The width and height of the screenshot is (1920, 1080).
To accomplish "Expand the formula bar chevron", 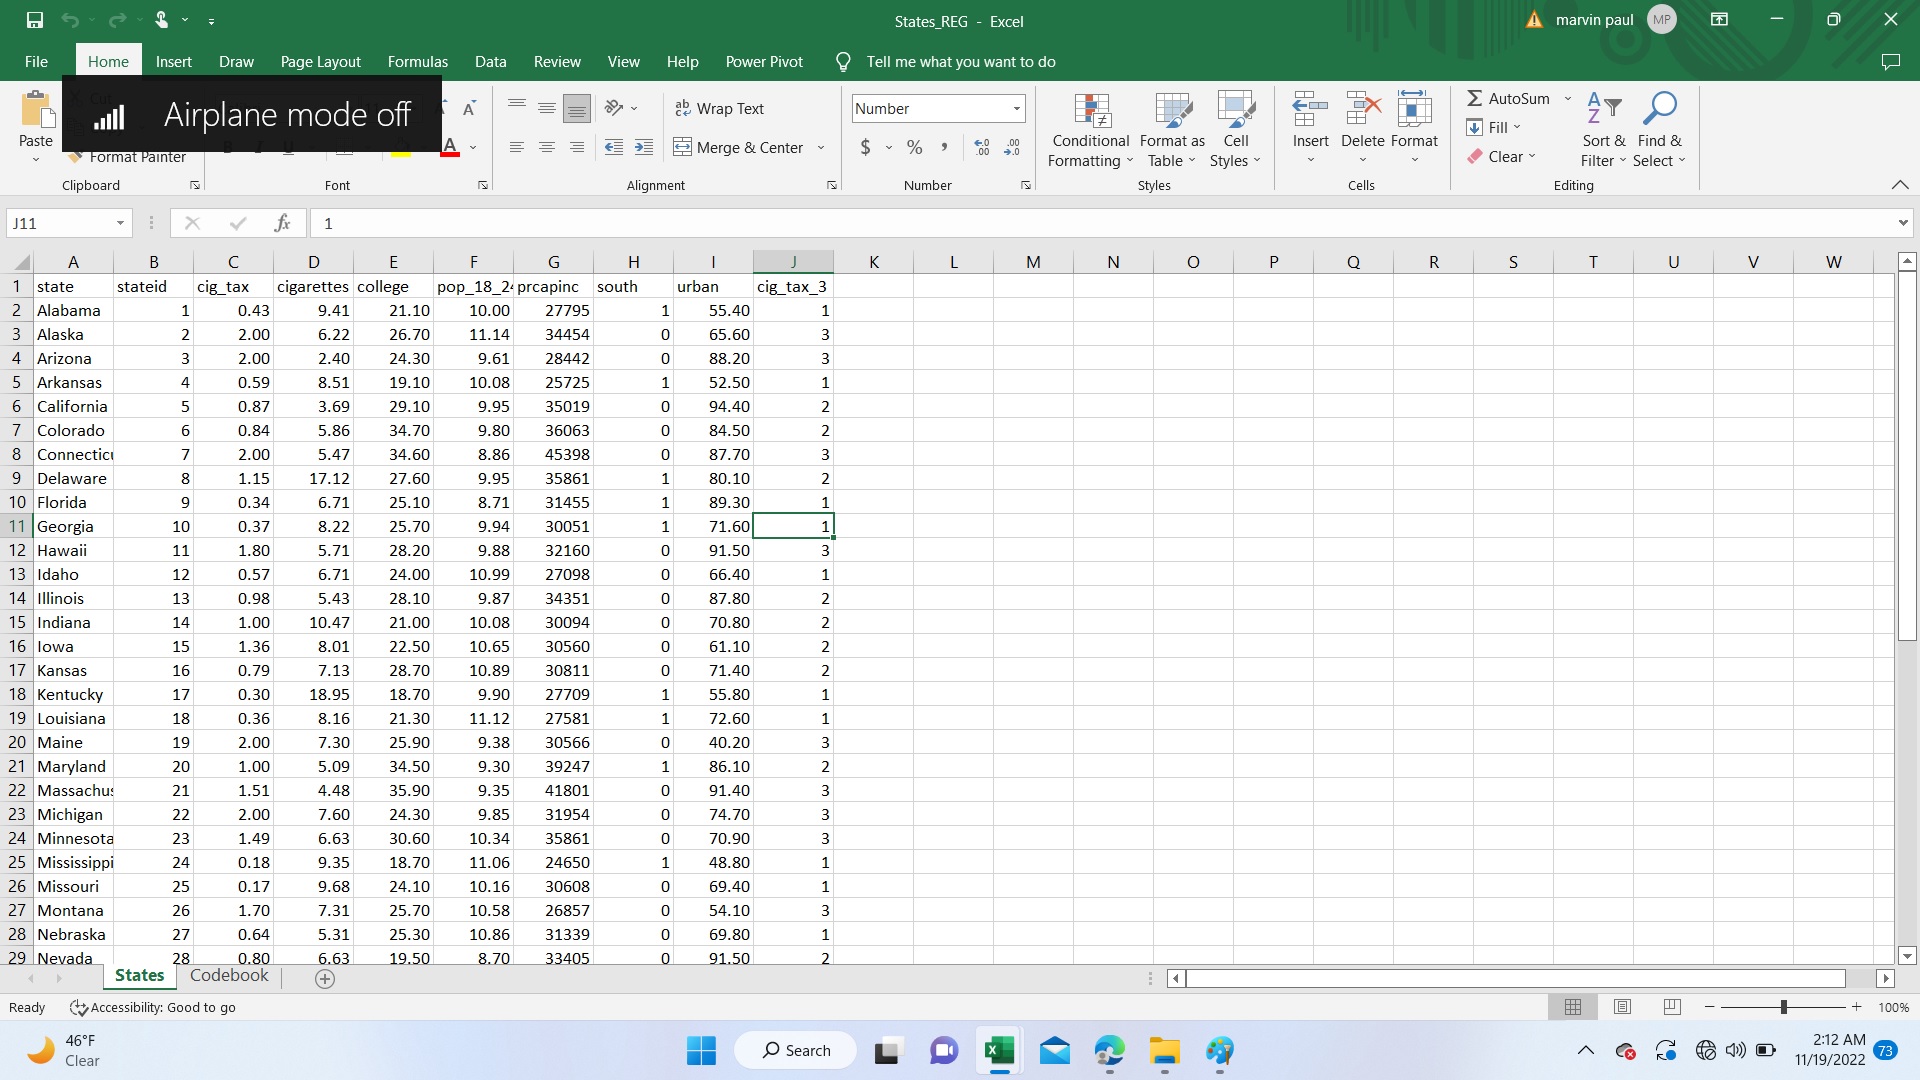I will coord(1902,223).
